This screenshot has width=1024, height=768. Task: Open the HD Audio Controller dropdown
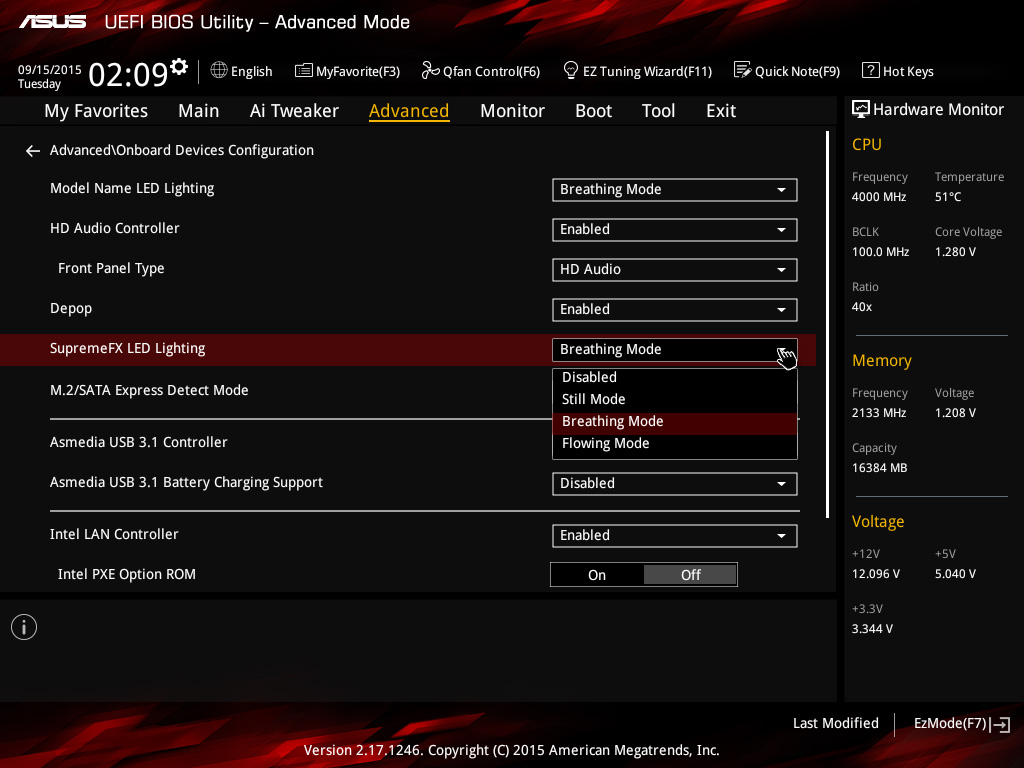[x=674, y=230]
